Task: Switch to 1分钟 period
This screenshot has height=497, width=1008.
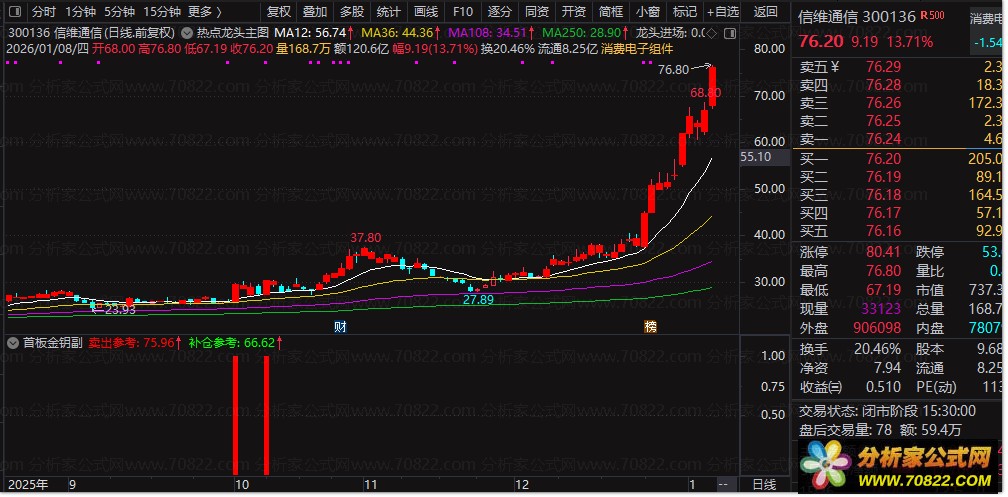Action: pos(80,12)
